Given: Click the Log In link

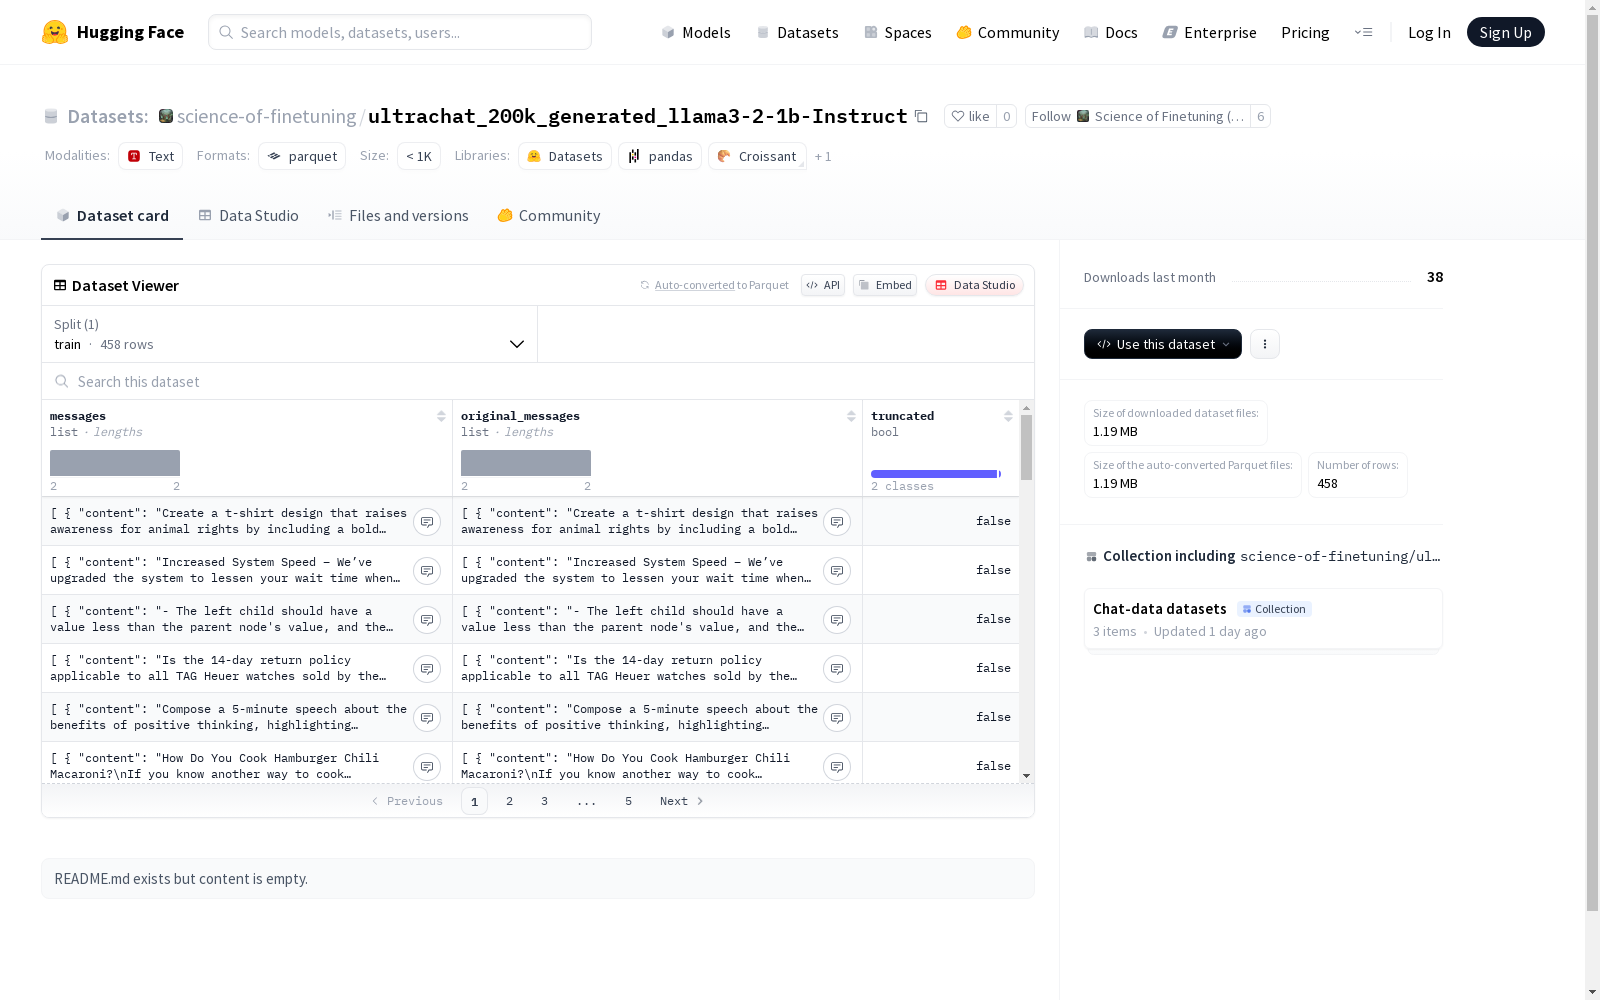Looking at the screenshot, I should click(1429, 32).
